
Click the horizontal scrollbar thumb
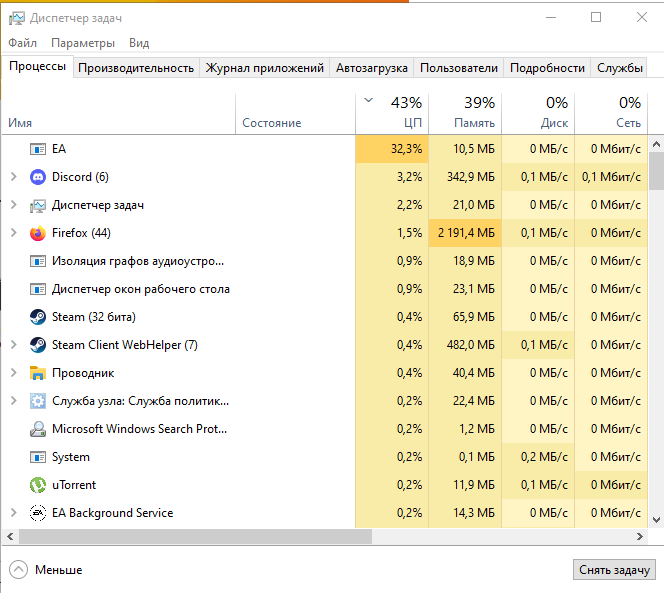(195, 537)
